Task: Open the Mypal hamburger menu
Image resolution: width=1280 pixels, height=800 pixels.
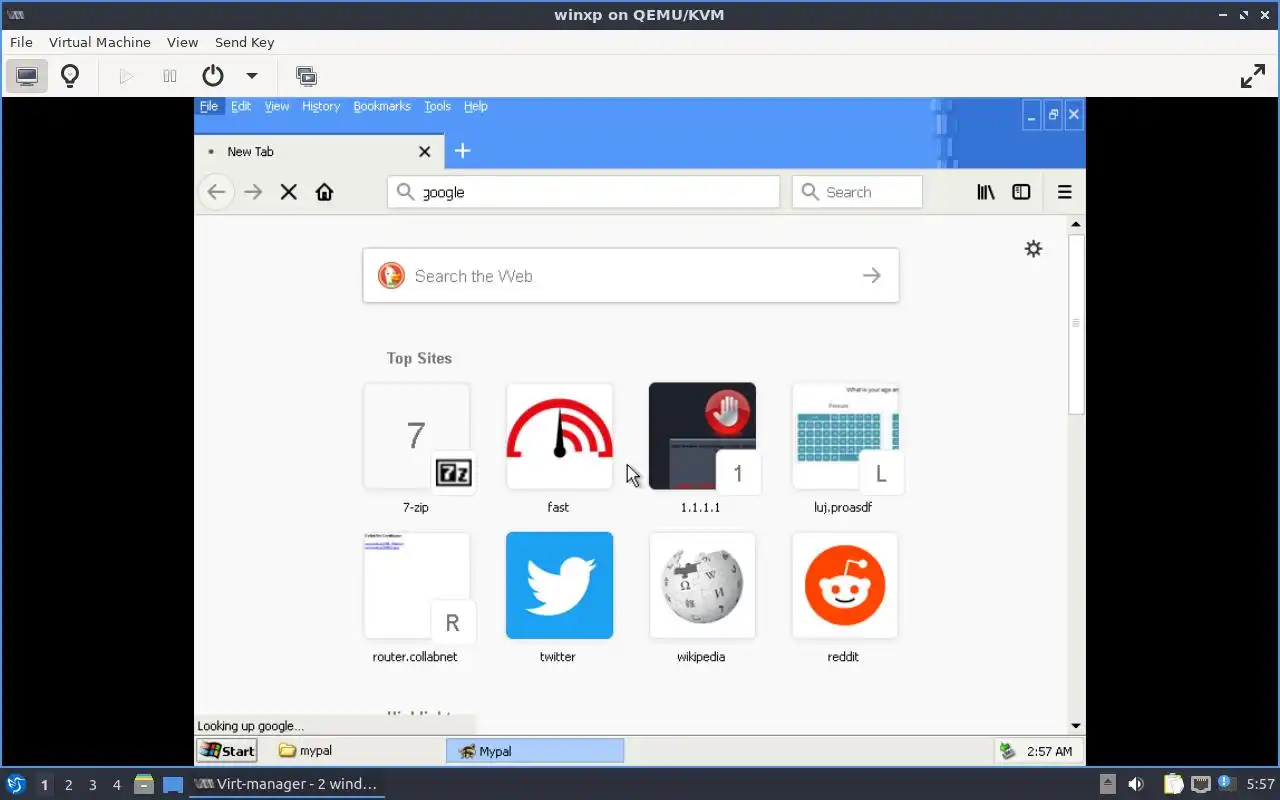Action: click(x=1065, y=192)
